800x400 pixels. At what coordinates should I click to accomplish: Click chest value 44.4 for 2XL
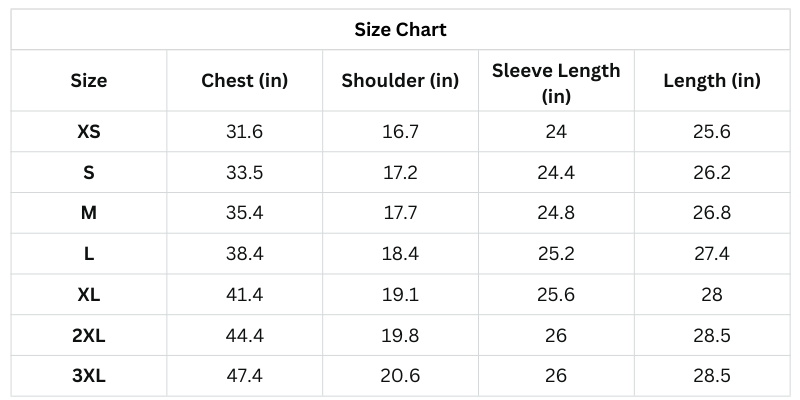click(244, 336)
